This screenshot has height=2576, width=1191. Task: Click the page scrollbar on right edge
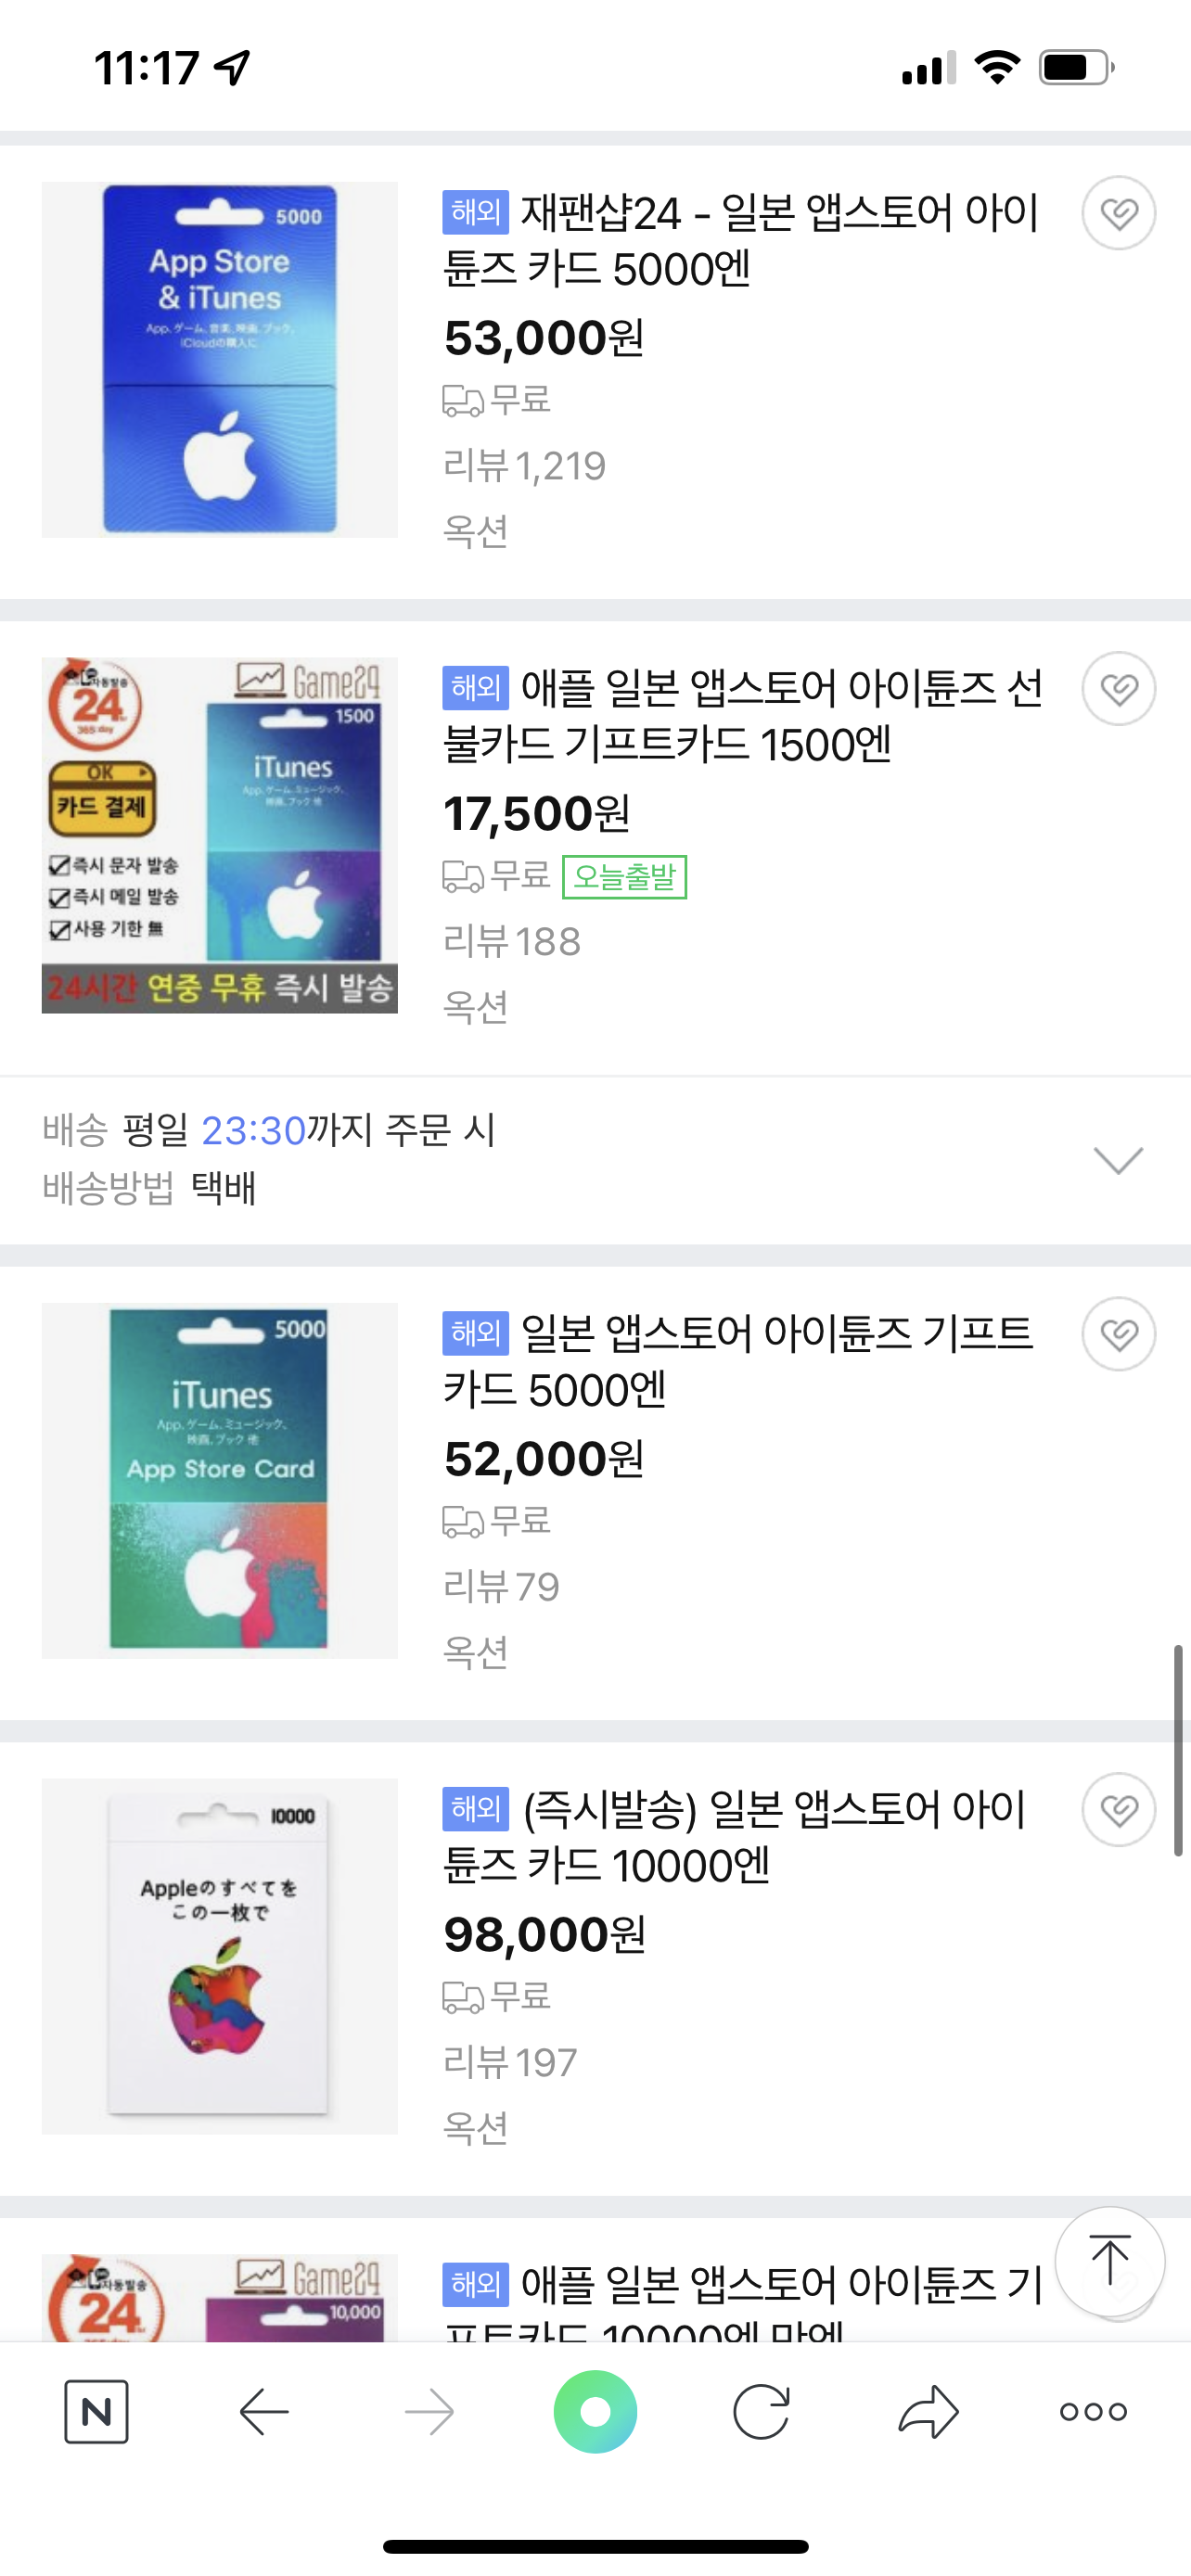(1178, 1750)
